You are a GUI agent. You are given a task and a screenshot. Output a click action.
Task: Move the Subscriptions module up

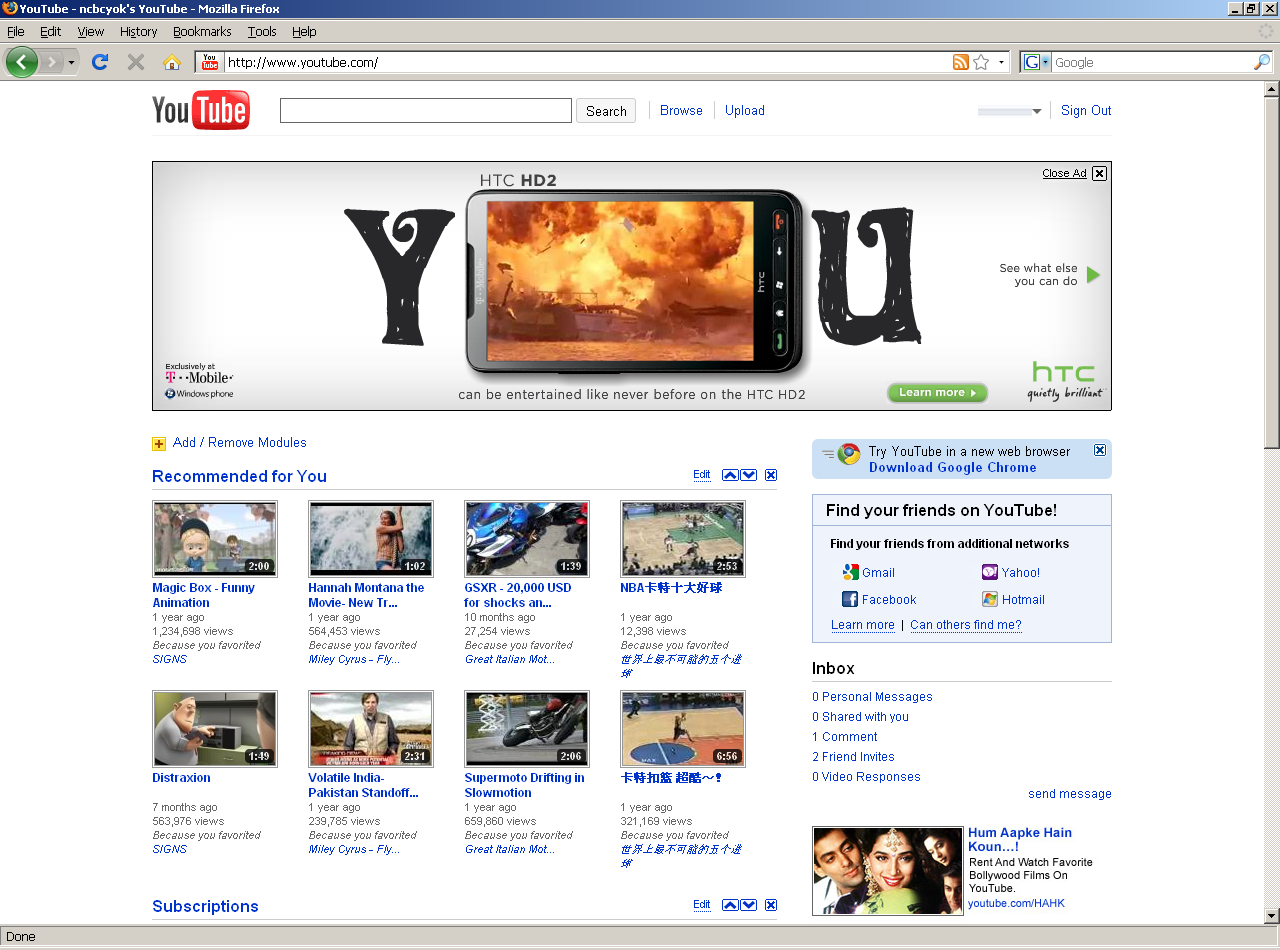(x=730, y=905)
